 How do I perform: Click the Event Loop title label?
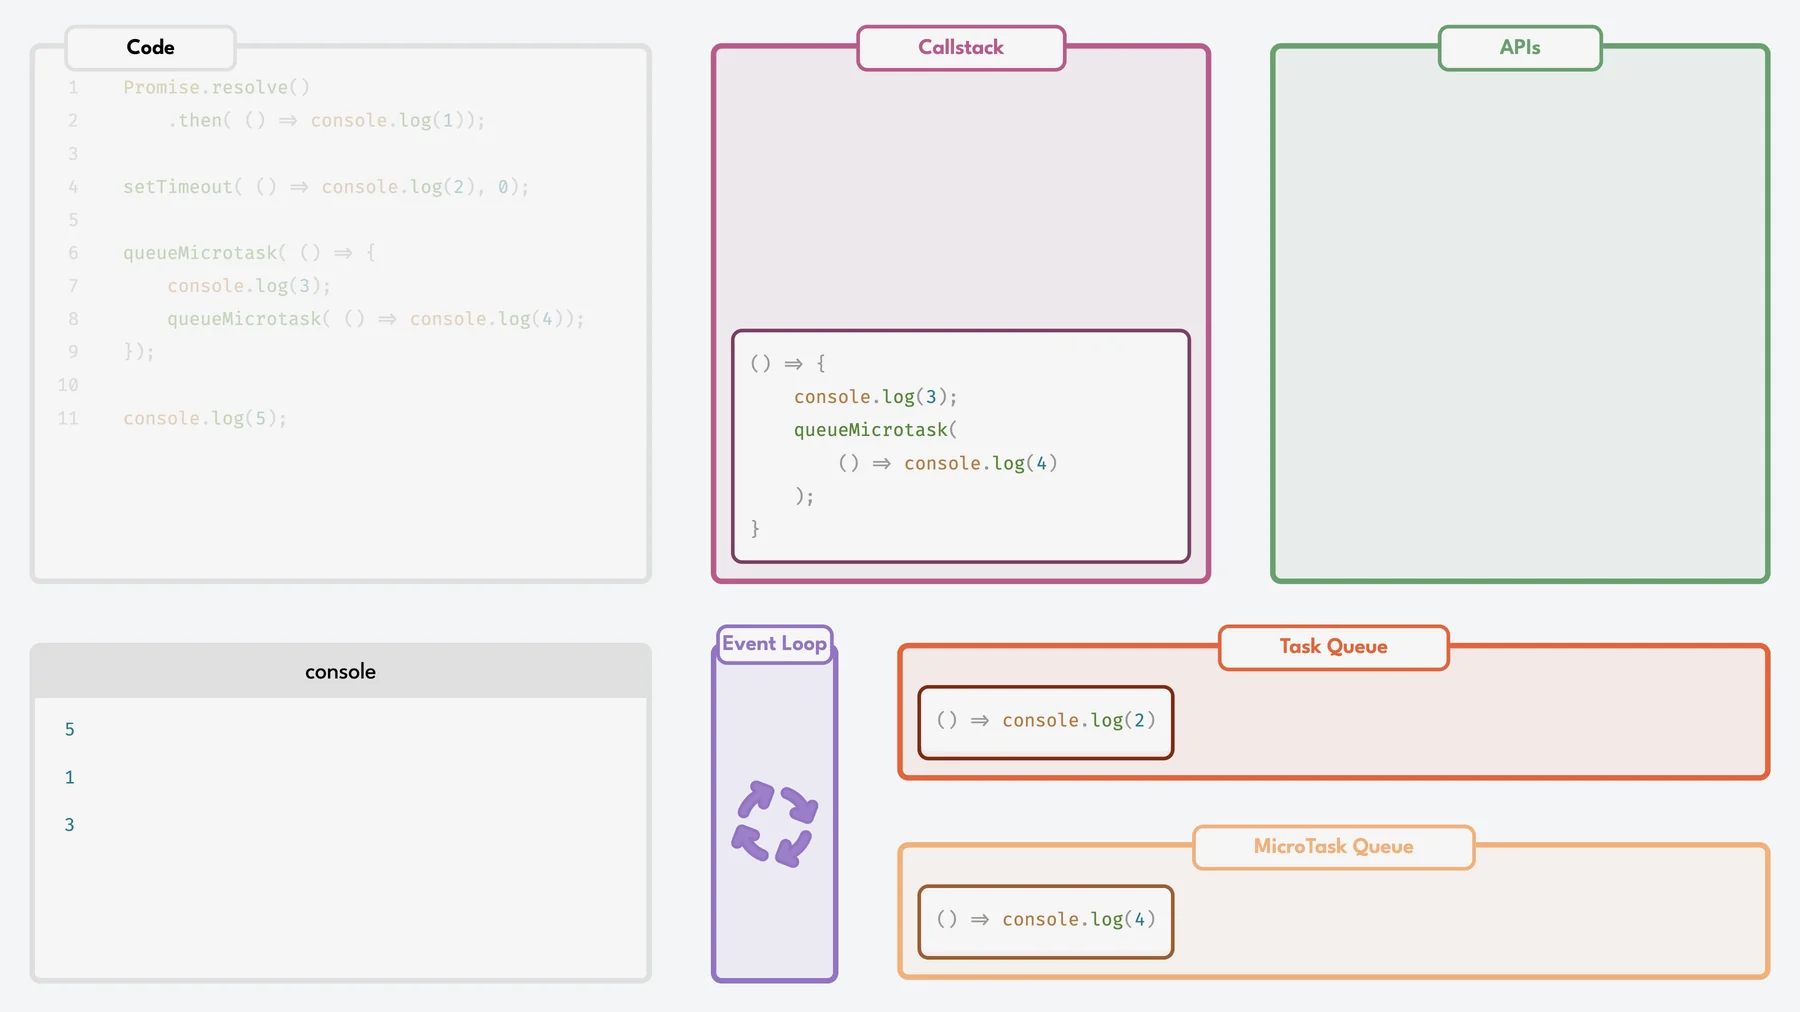click(774, 644)
